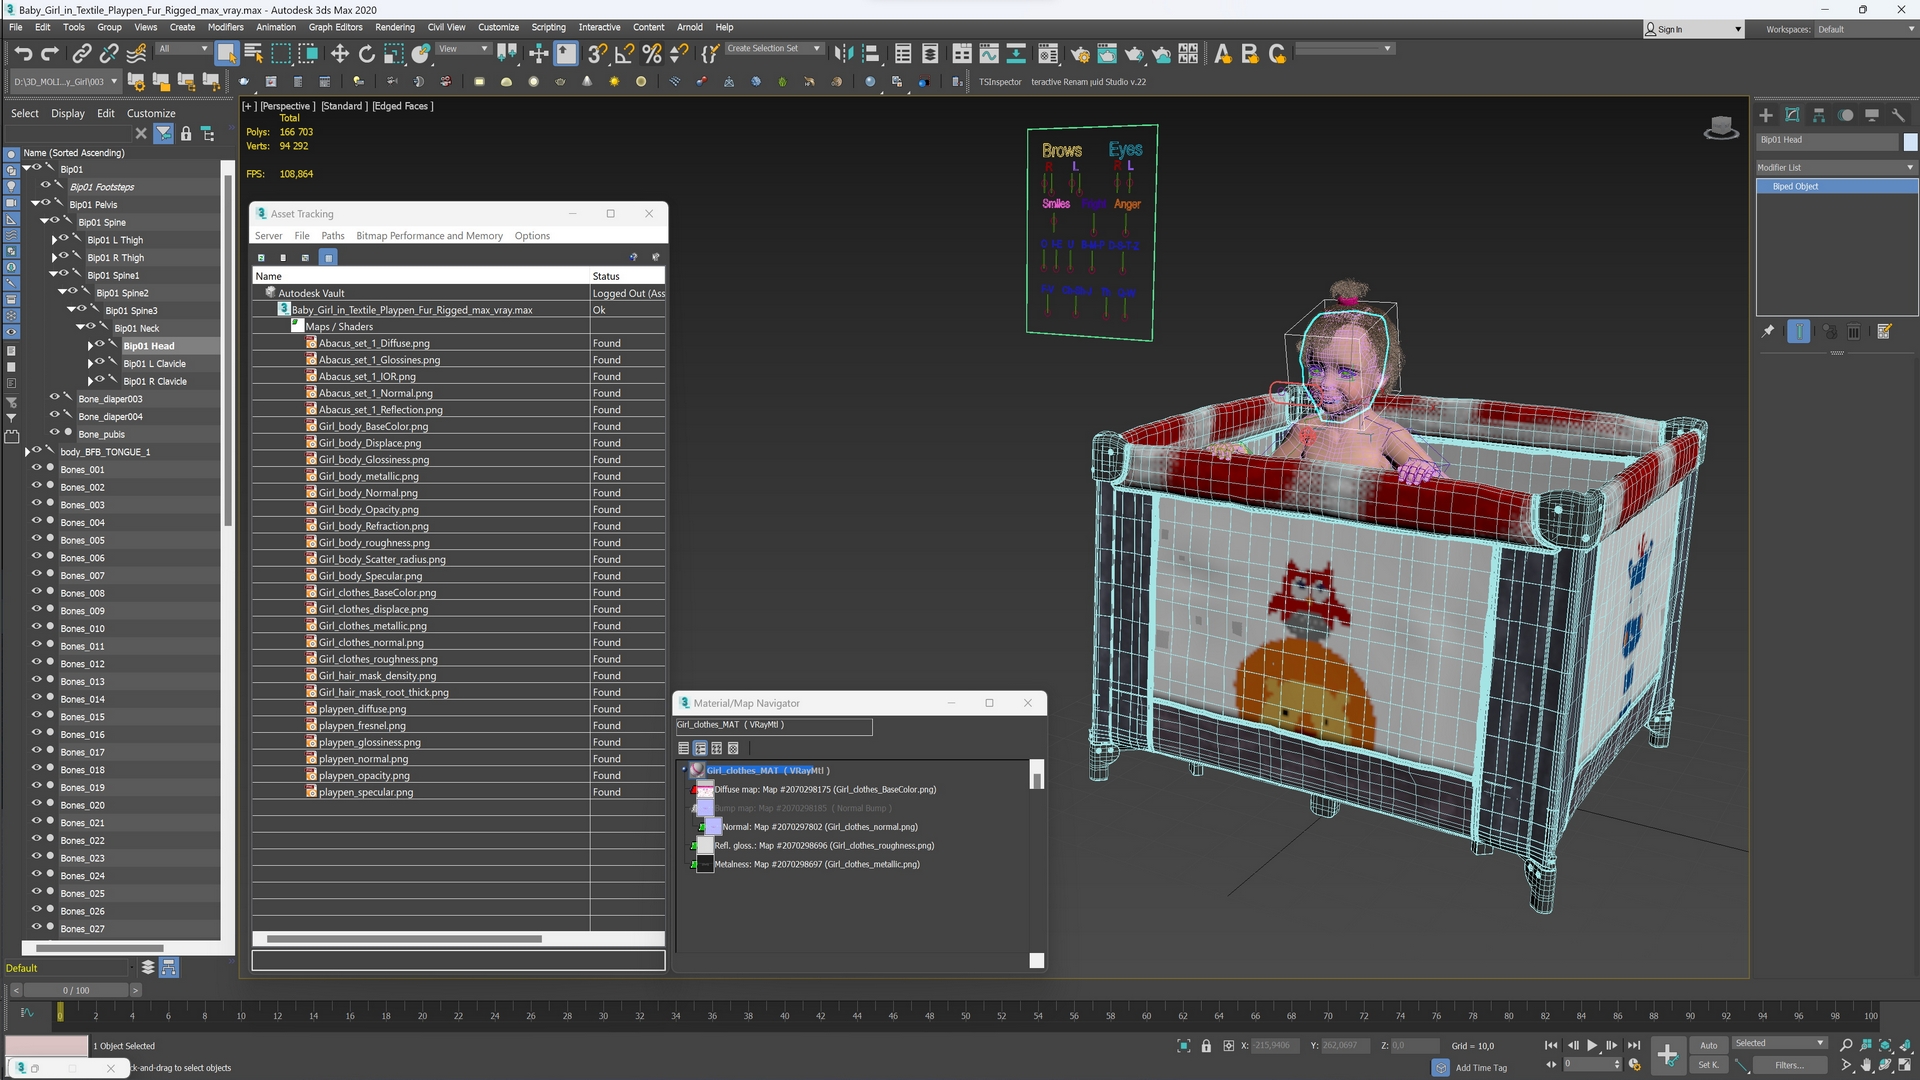Toggle visibility eye of Bip01 Head
This screenshot has height=1080, width=1920.
coord(100,345)
